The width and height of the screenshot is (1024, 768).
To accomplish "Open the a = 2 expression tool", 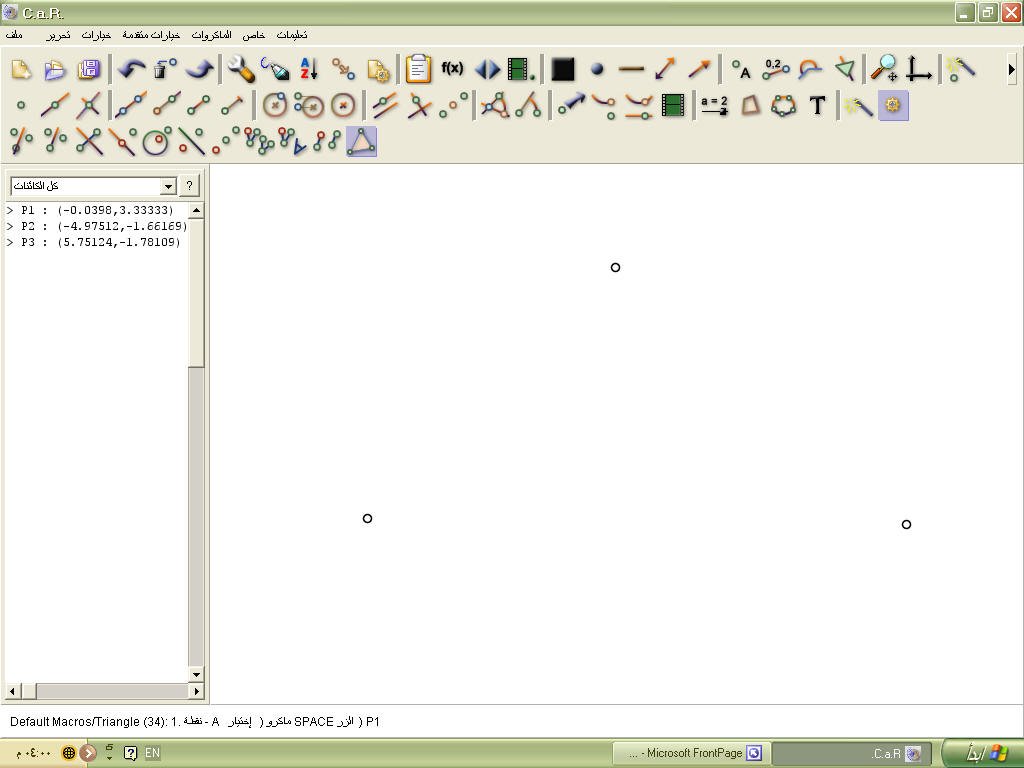I will [x=714, y=105].
